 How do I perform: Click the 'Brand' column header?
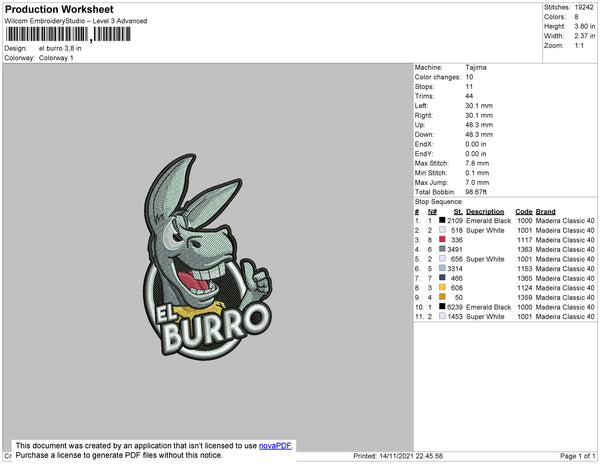tap(545, 212)
